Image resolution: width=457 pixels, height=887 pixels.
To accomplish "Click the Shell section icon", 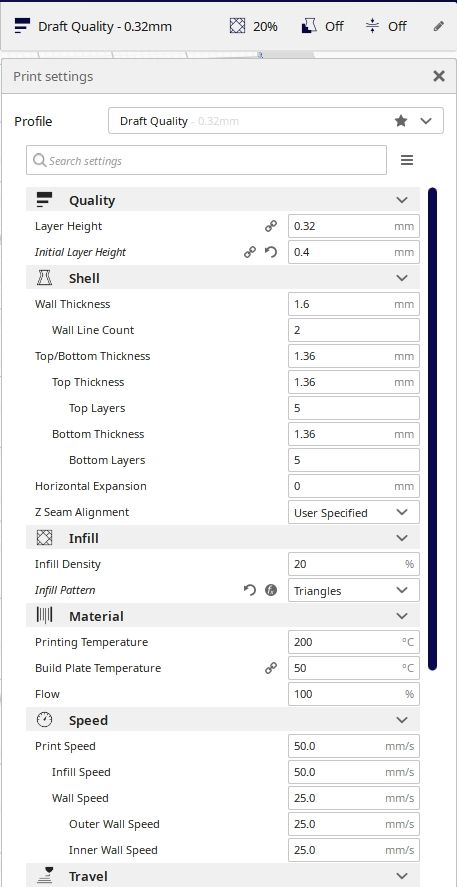I will pyautogui.click(x=44, y=278).
